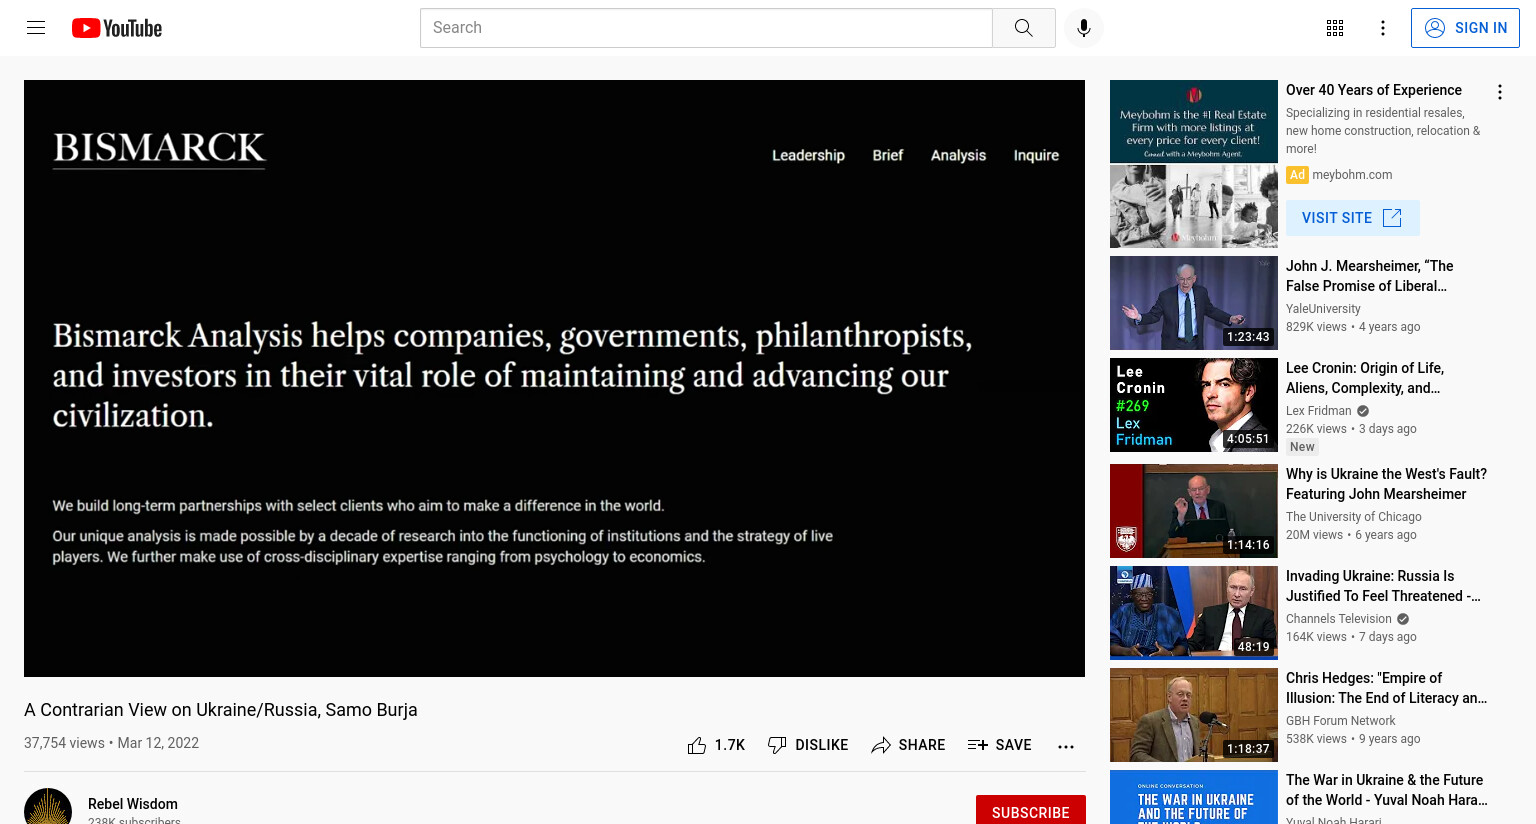Open the 'Why is Ukraine the West's Fault?' title

click(1386, 484)
